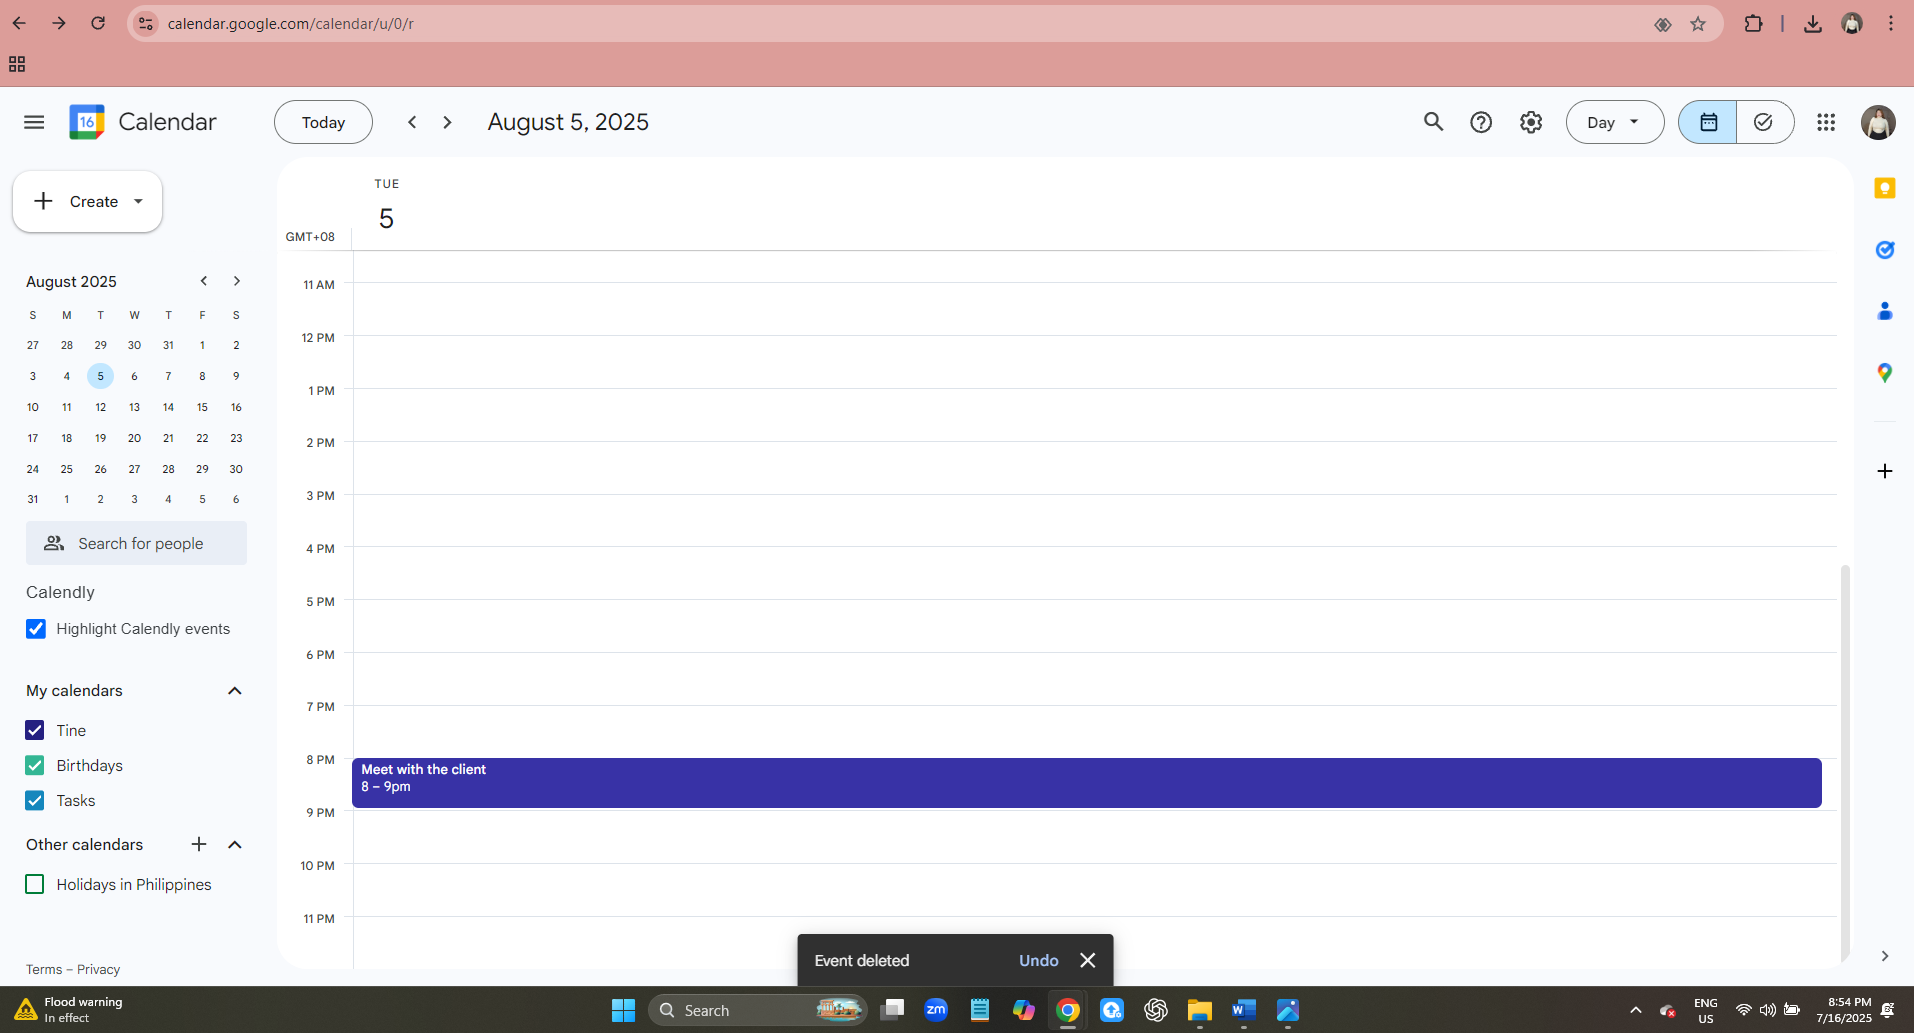Open the Terms link
This screenshot has width=1914, height=1033.
[44, 969]
